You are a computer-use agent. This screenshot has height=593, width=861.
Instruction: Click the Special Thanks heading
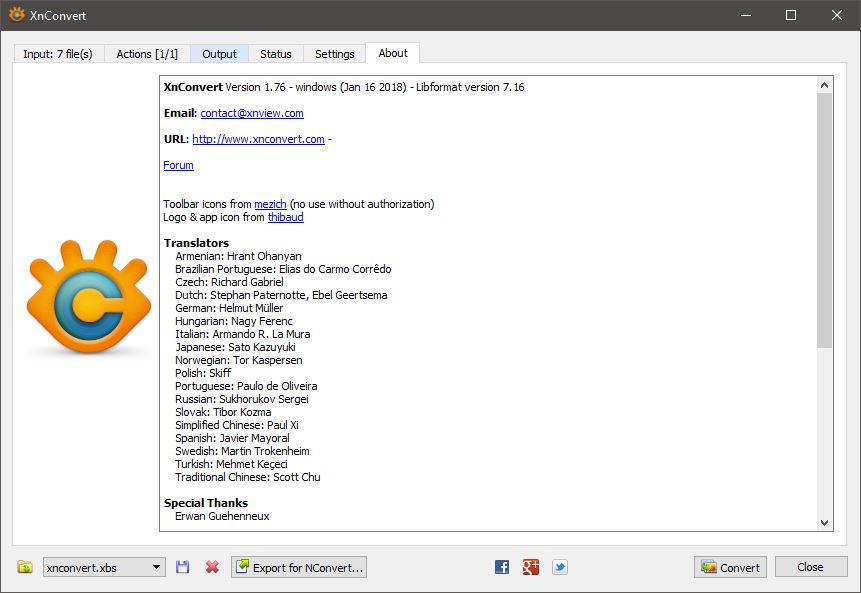point(206,504)
